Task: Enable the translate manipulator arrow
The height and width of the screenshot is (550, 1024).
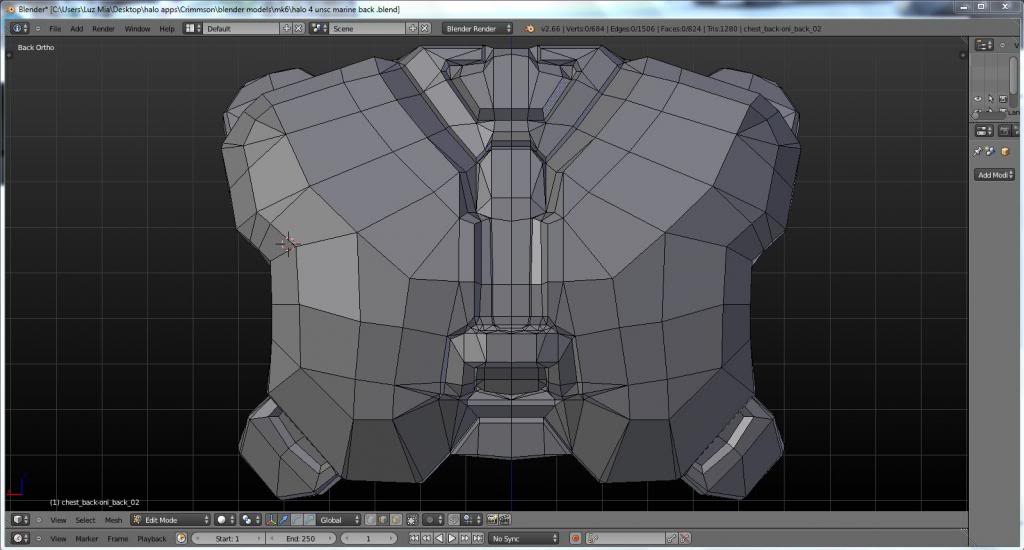Action: tap(283, 520)
